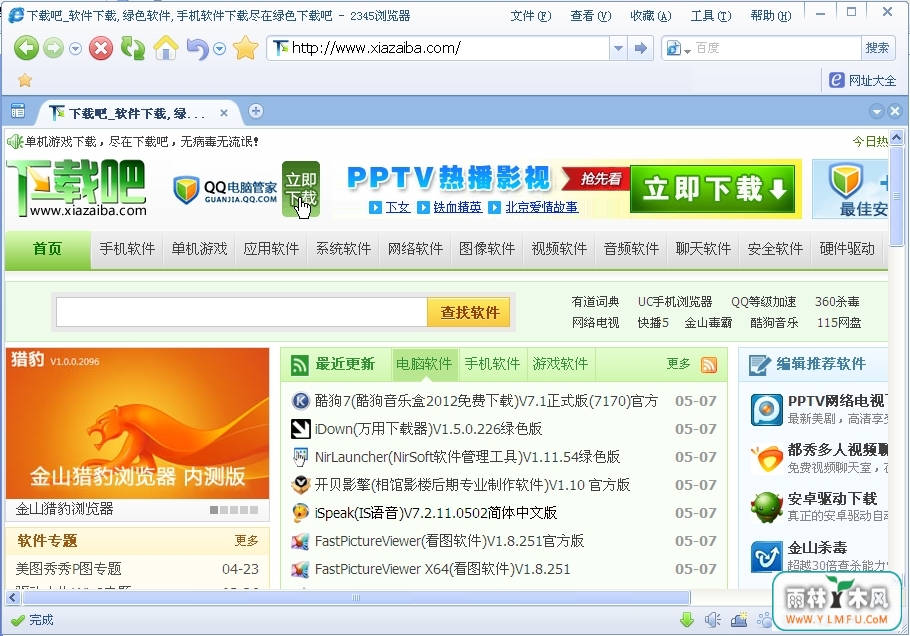Viewport: 910px width, 636px height.
Task: Click the banner slide indicator dots
Action: tap(234, 509)
